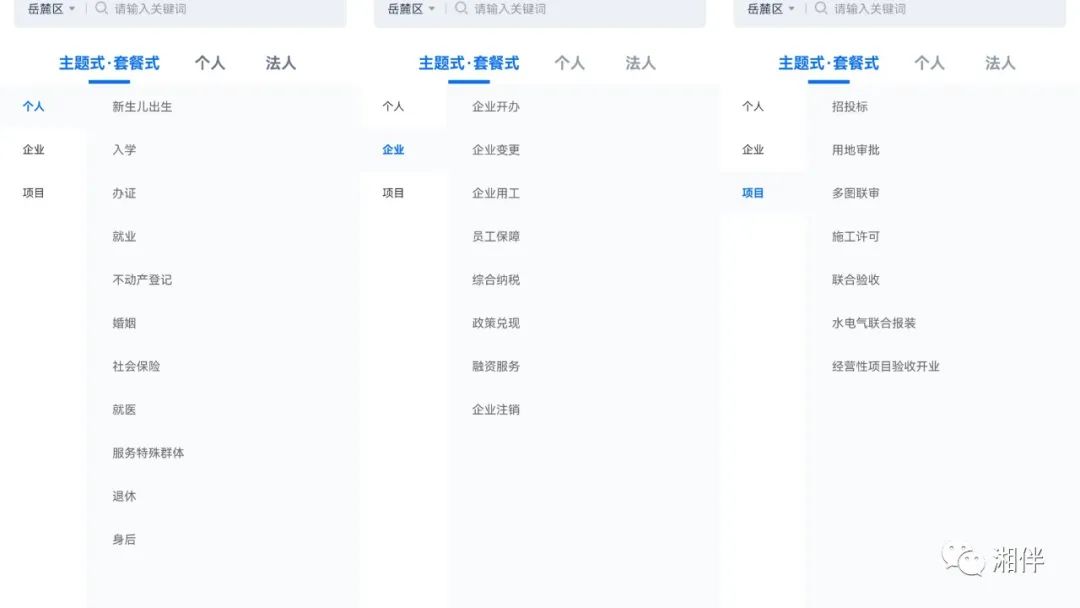Open the 岳麓区 dropdown in the middle panel
Viewport: 1080px width, 608px height.
coord(408,9)
